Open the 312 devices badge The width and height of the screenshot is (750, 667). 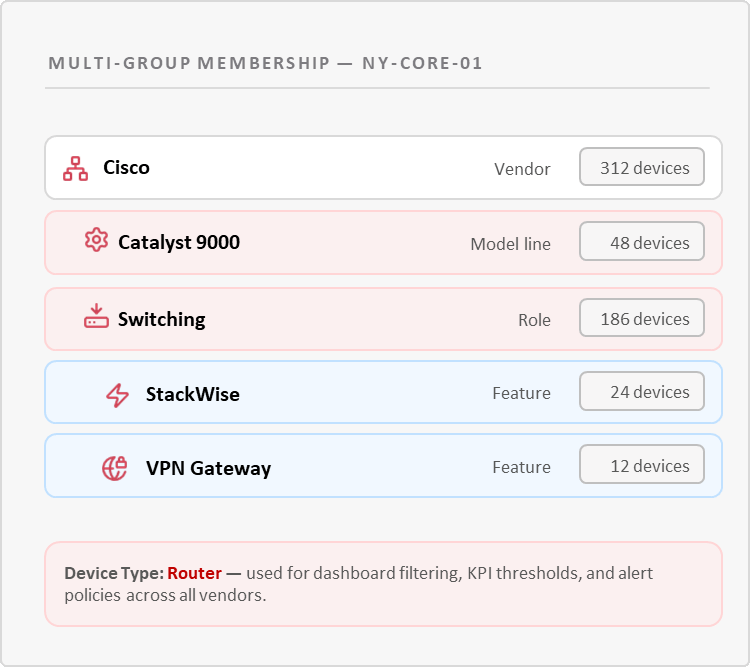[x=642, y=168]
